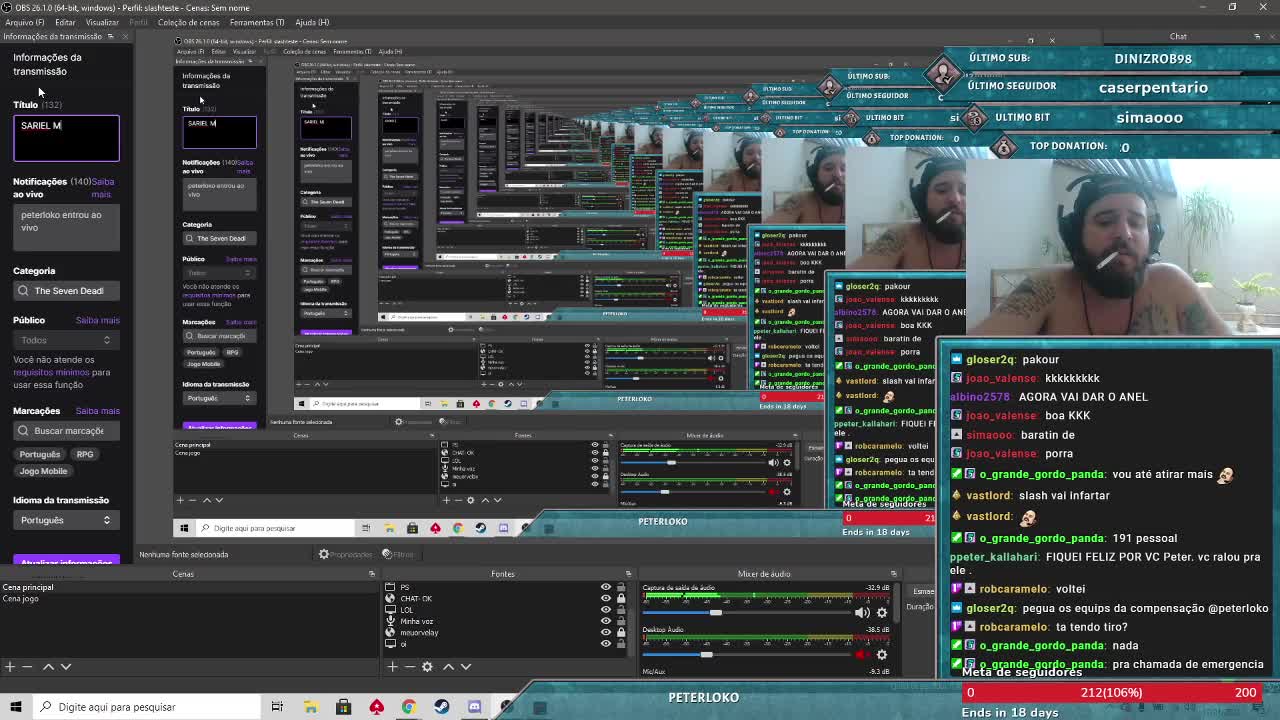Open settings gear for Captura de saída de áudio
1280x720 pixels.
[881, 613]
